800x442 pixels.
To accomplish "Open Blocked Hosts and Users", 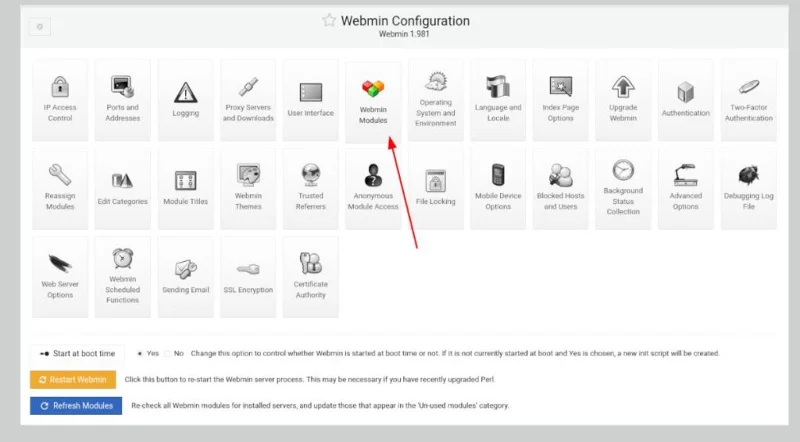I will [561, 189].
